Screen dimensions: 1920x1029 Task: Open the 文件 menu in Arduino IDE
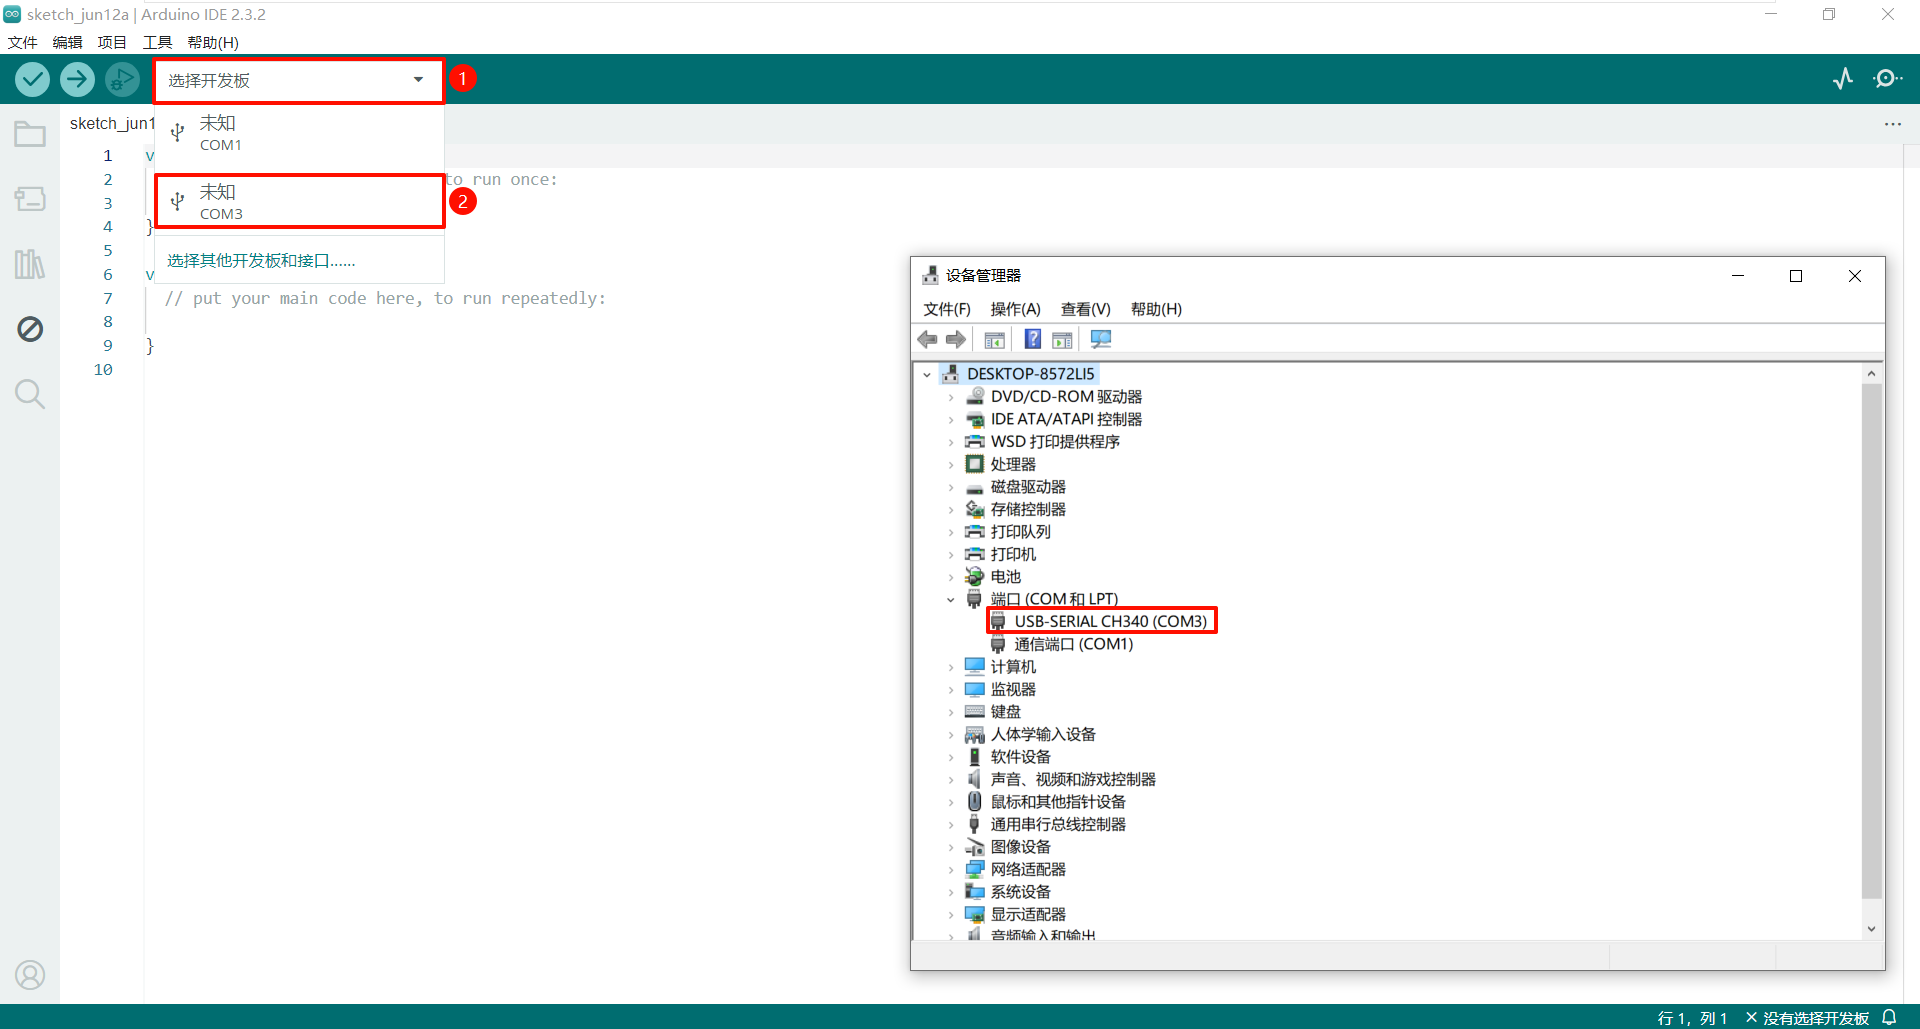pyautogui.click(x=22, y=42)
